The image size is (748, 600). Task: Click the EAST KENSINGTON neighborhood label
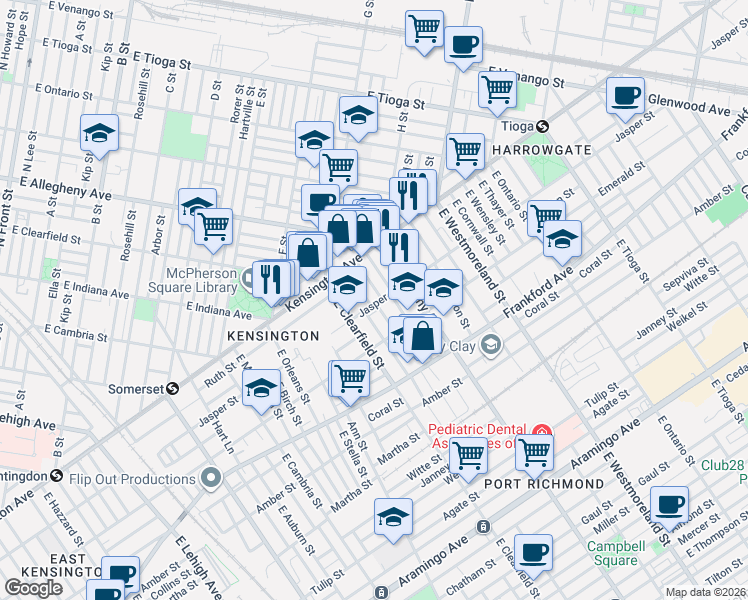(x=62, y=565)
